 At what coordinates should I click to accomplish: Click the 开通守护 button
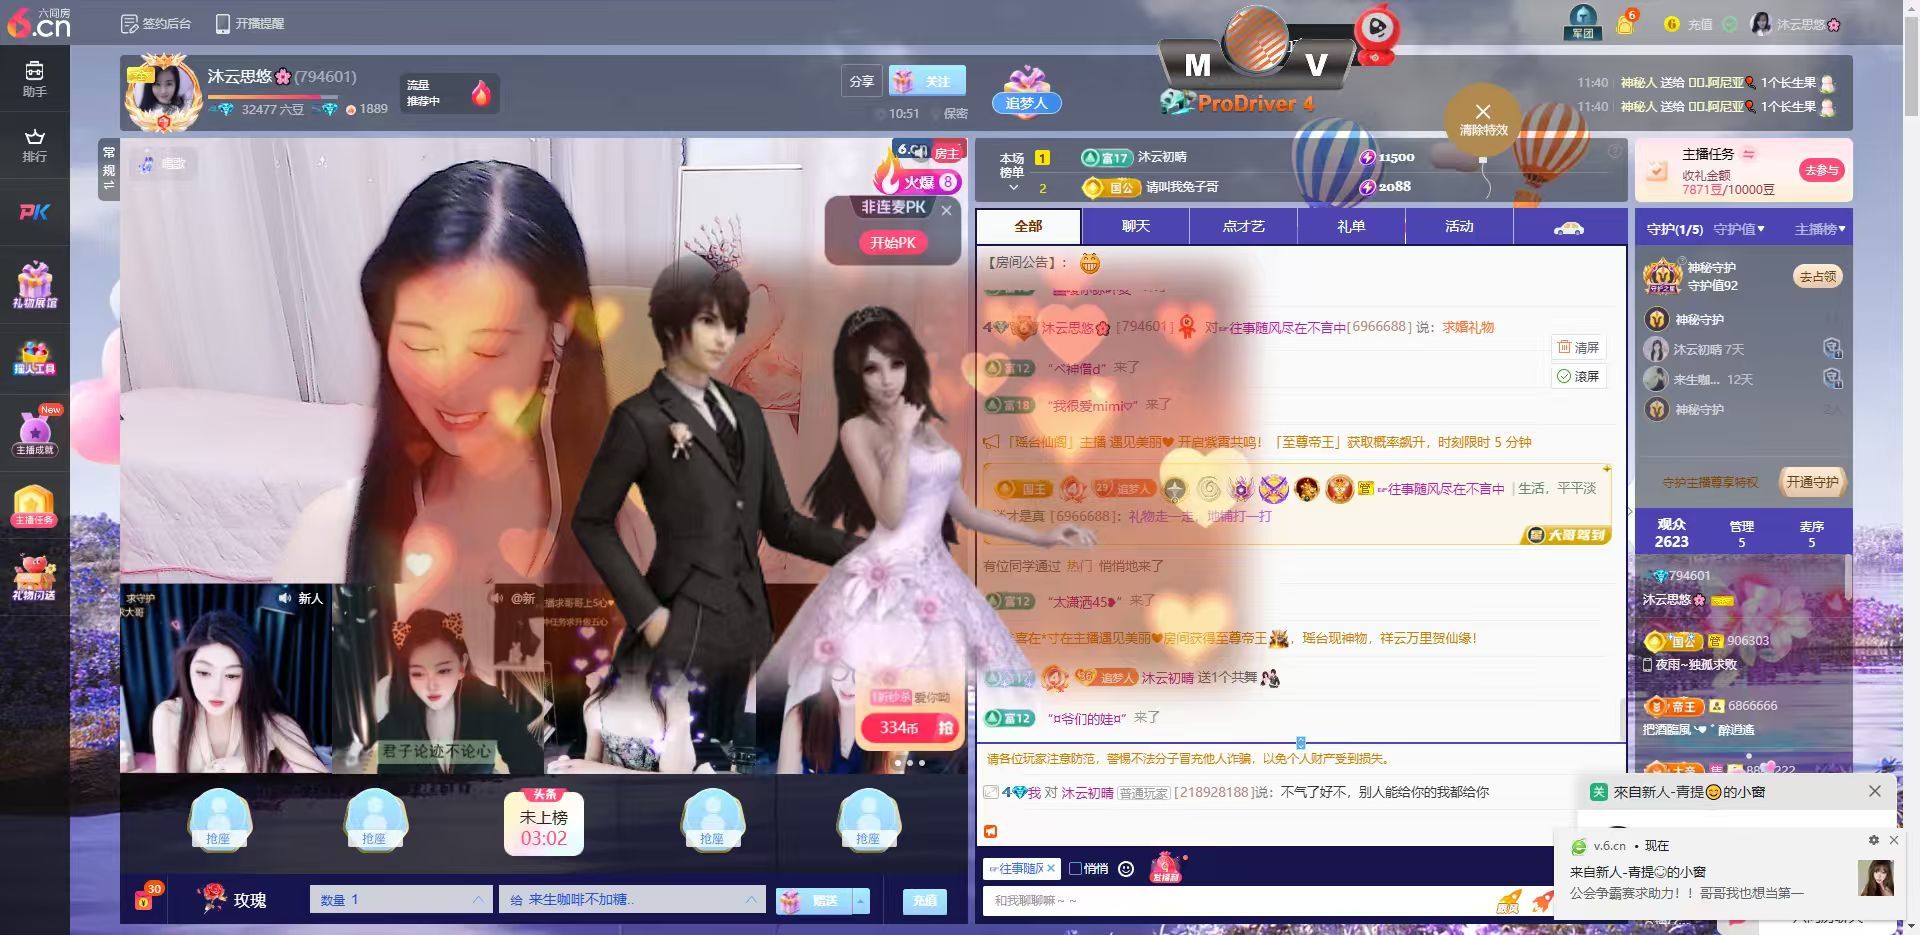[x=1812, y=482]
